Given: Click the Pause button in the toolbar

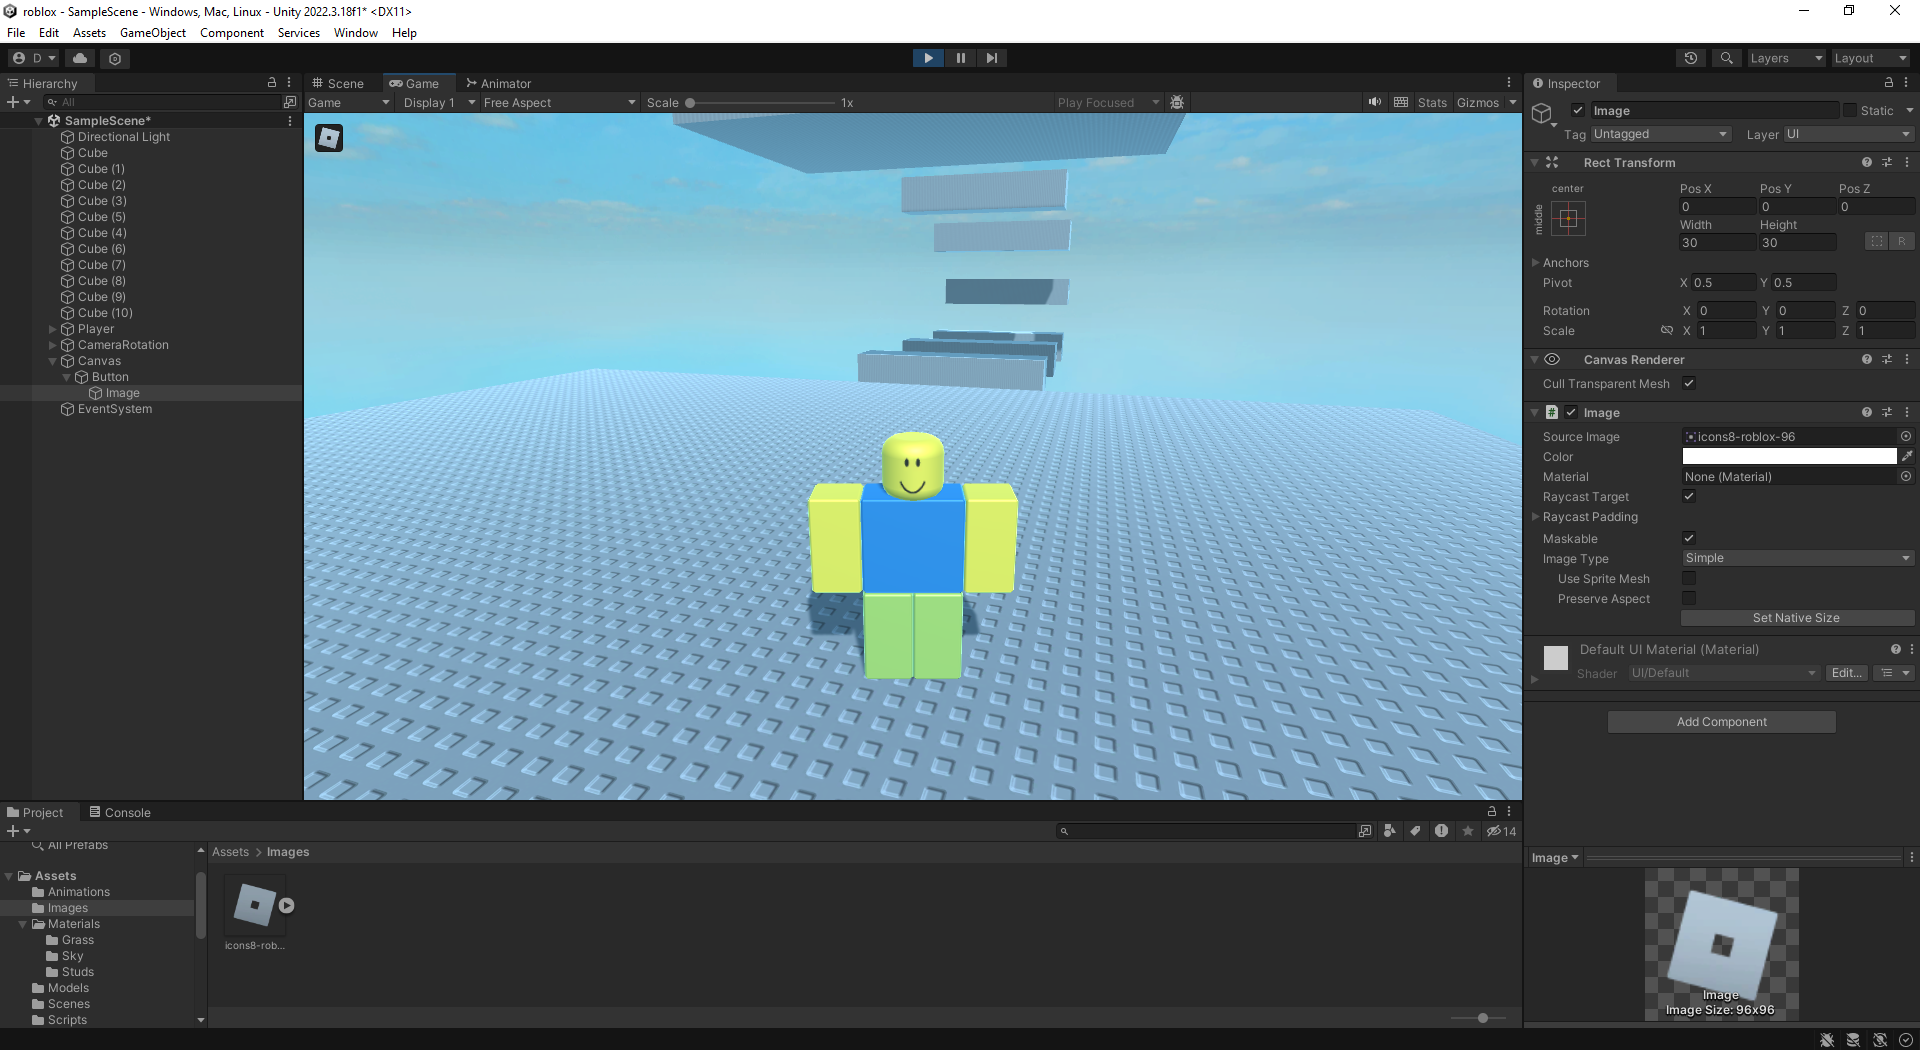Looking at the screenshot, I should [x=960, y=58].
